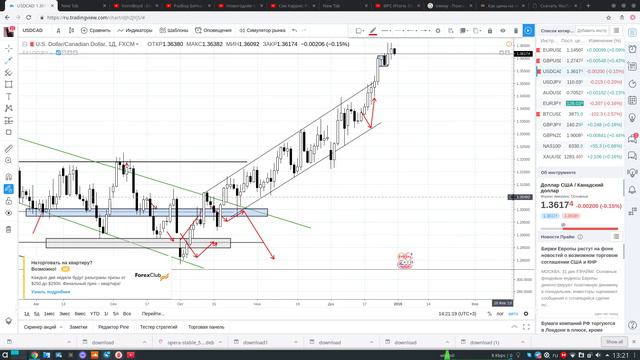Viewport: 640px width, 360px height.
Task: Open the notifications bell in right sidebar
Action: (632, 189)
